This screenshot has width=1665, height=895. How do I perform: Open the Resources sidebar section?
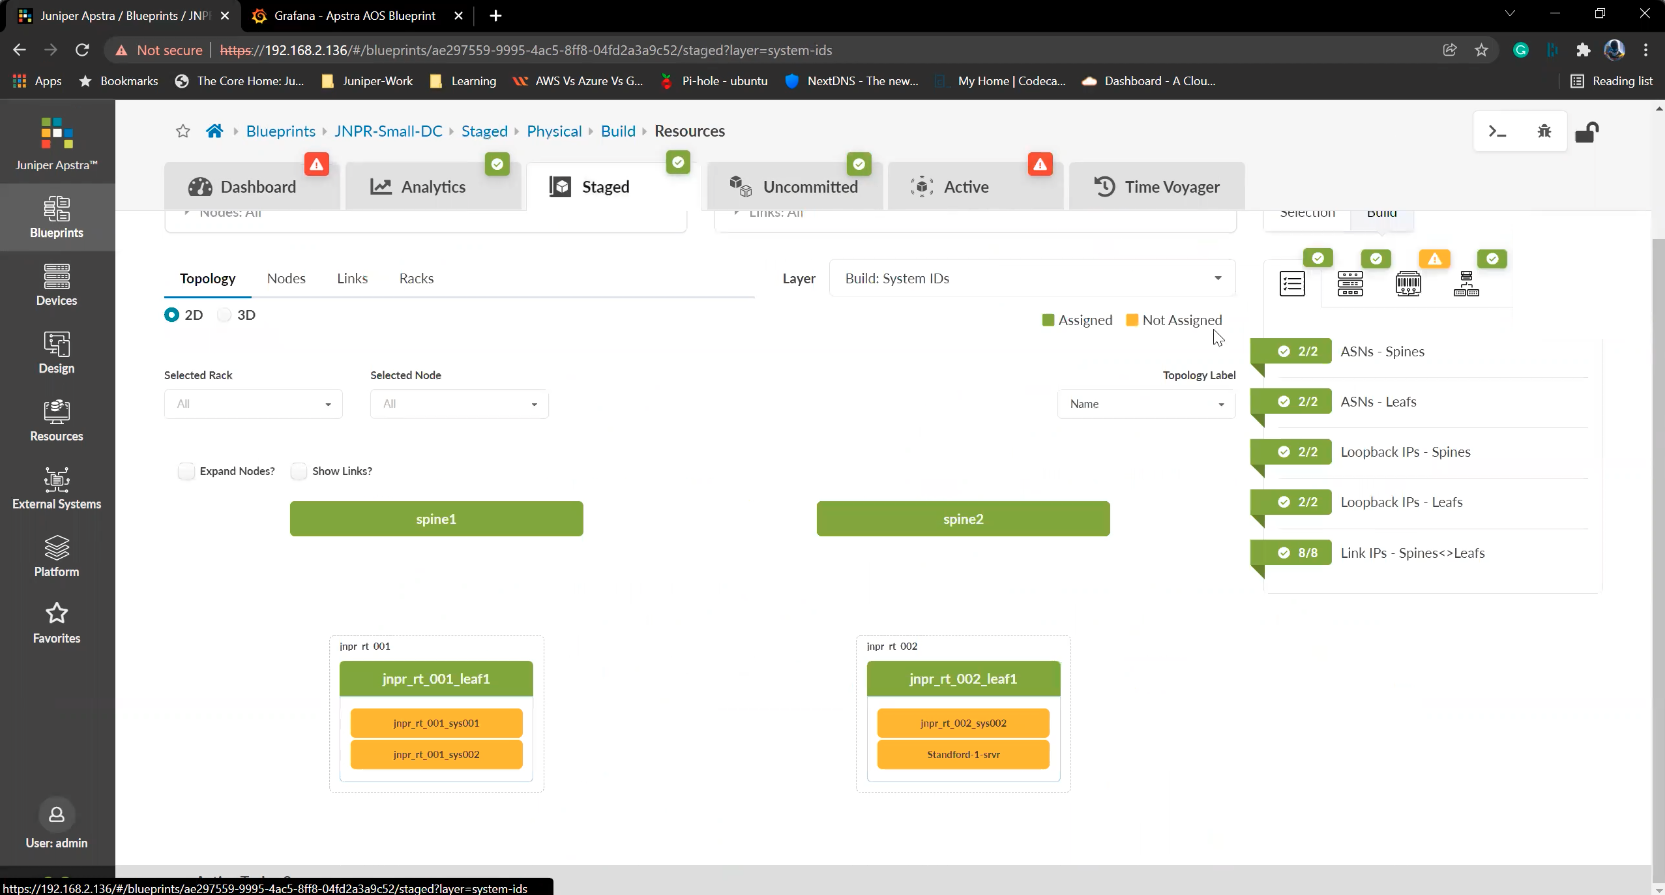57,421
